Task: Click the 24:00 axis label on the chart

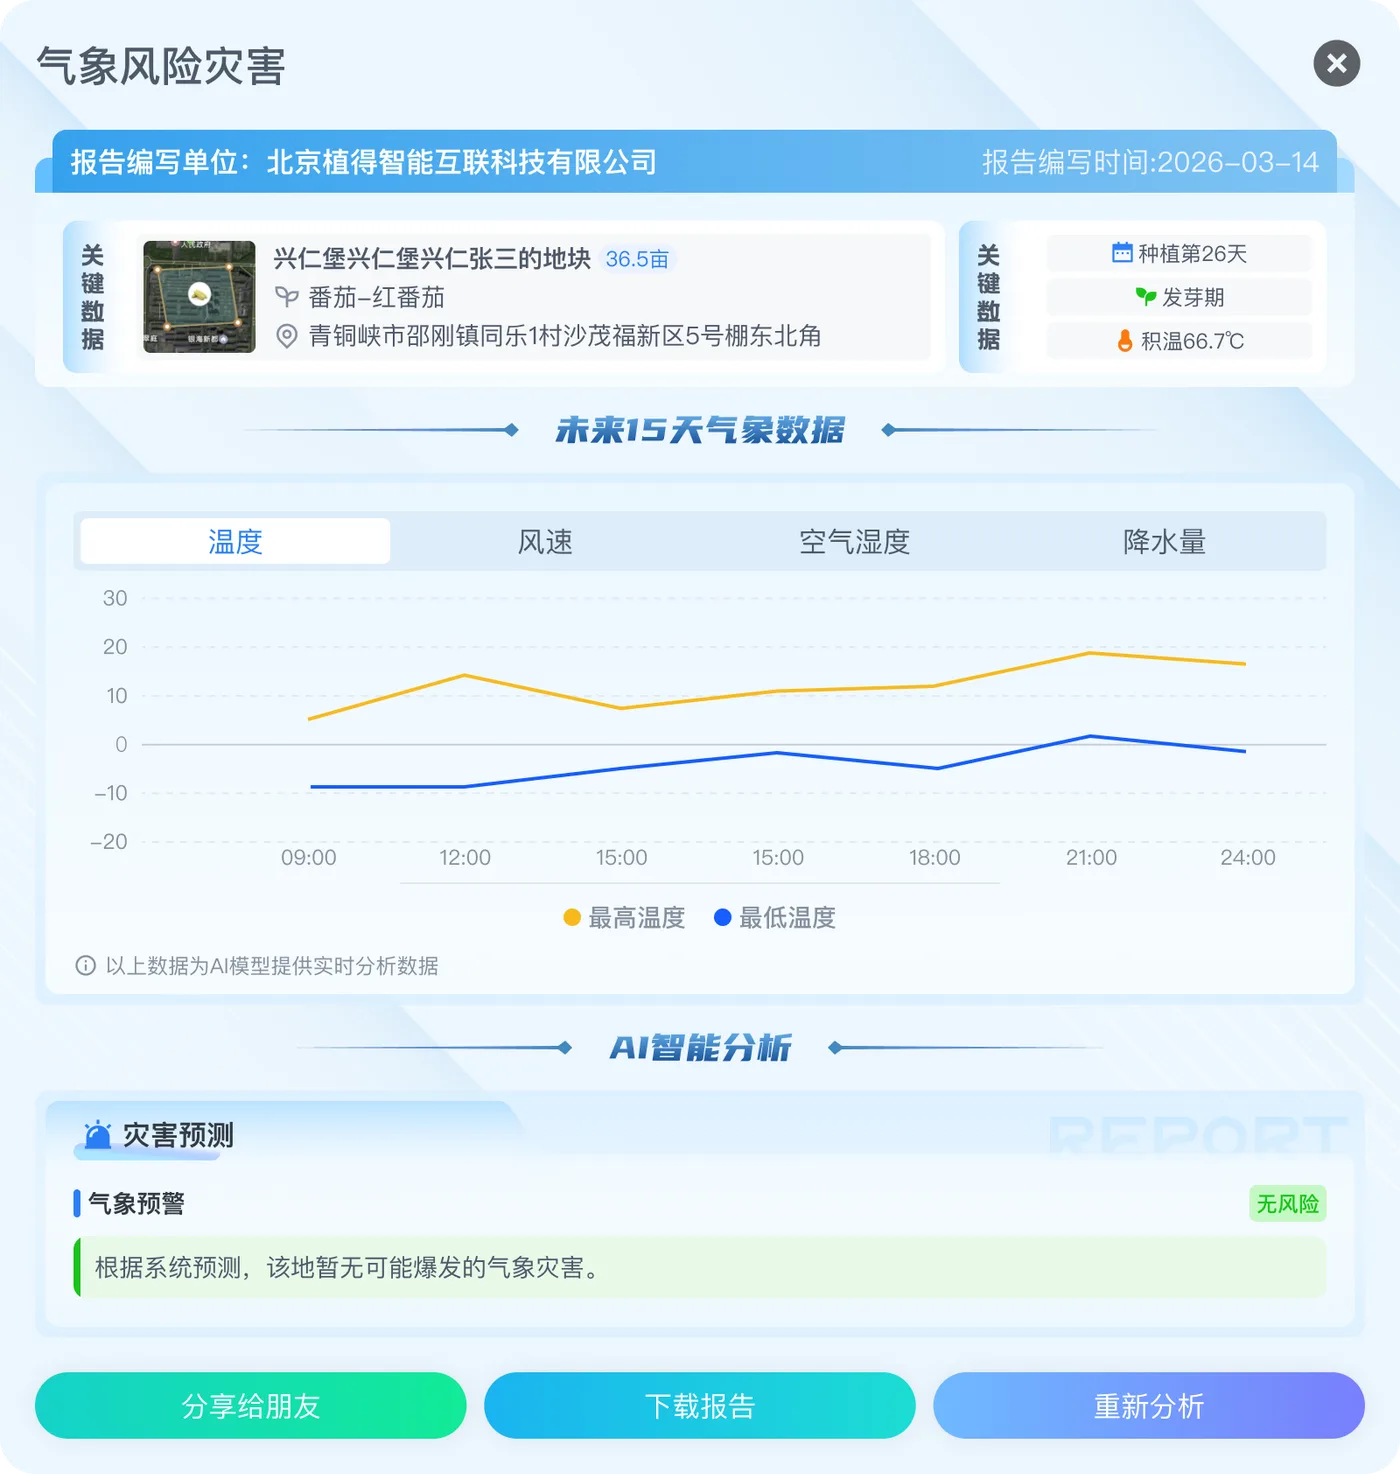Action: (x=1248, y=857)
